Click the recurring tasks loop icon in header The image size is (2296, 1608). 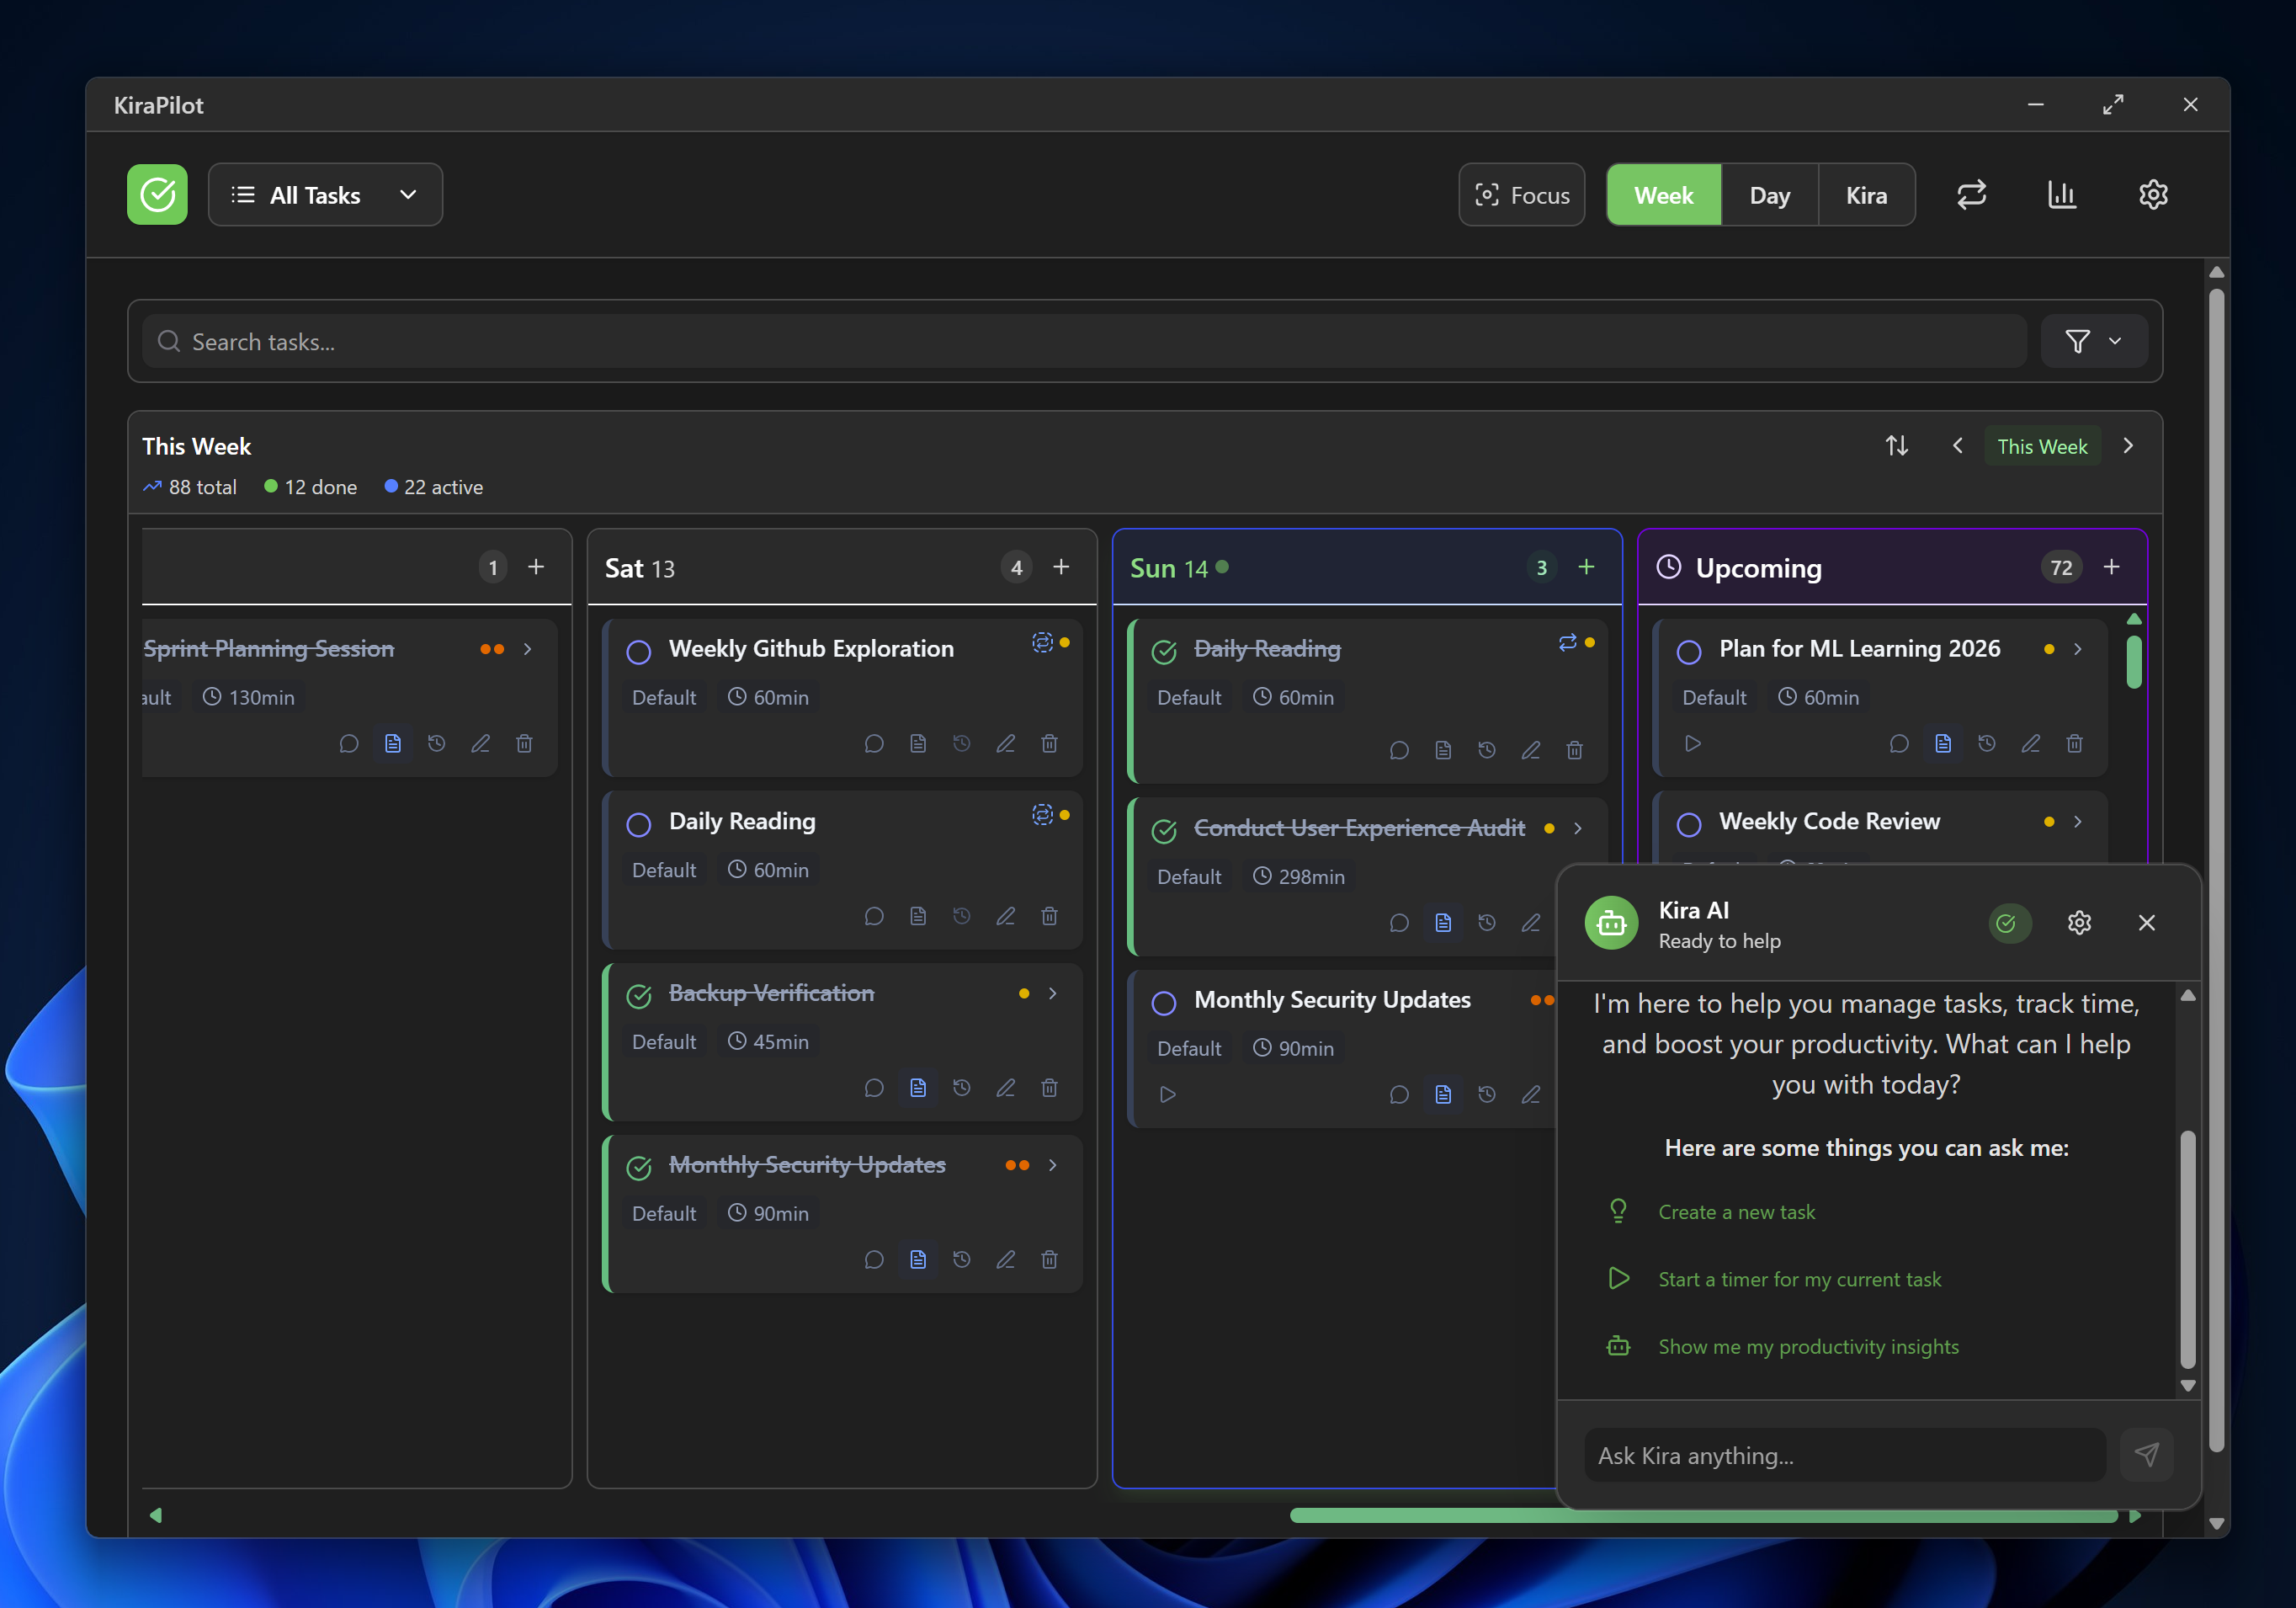coord(1971,195)
